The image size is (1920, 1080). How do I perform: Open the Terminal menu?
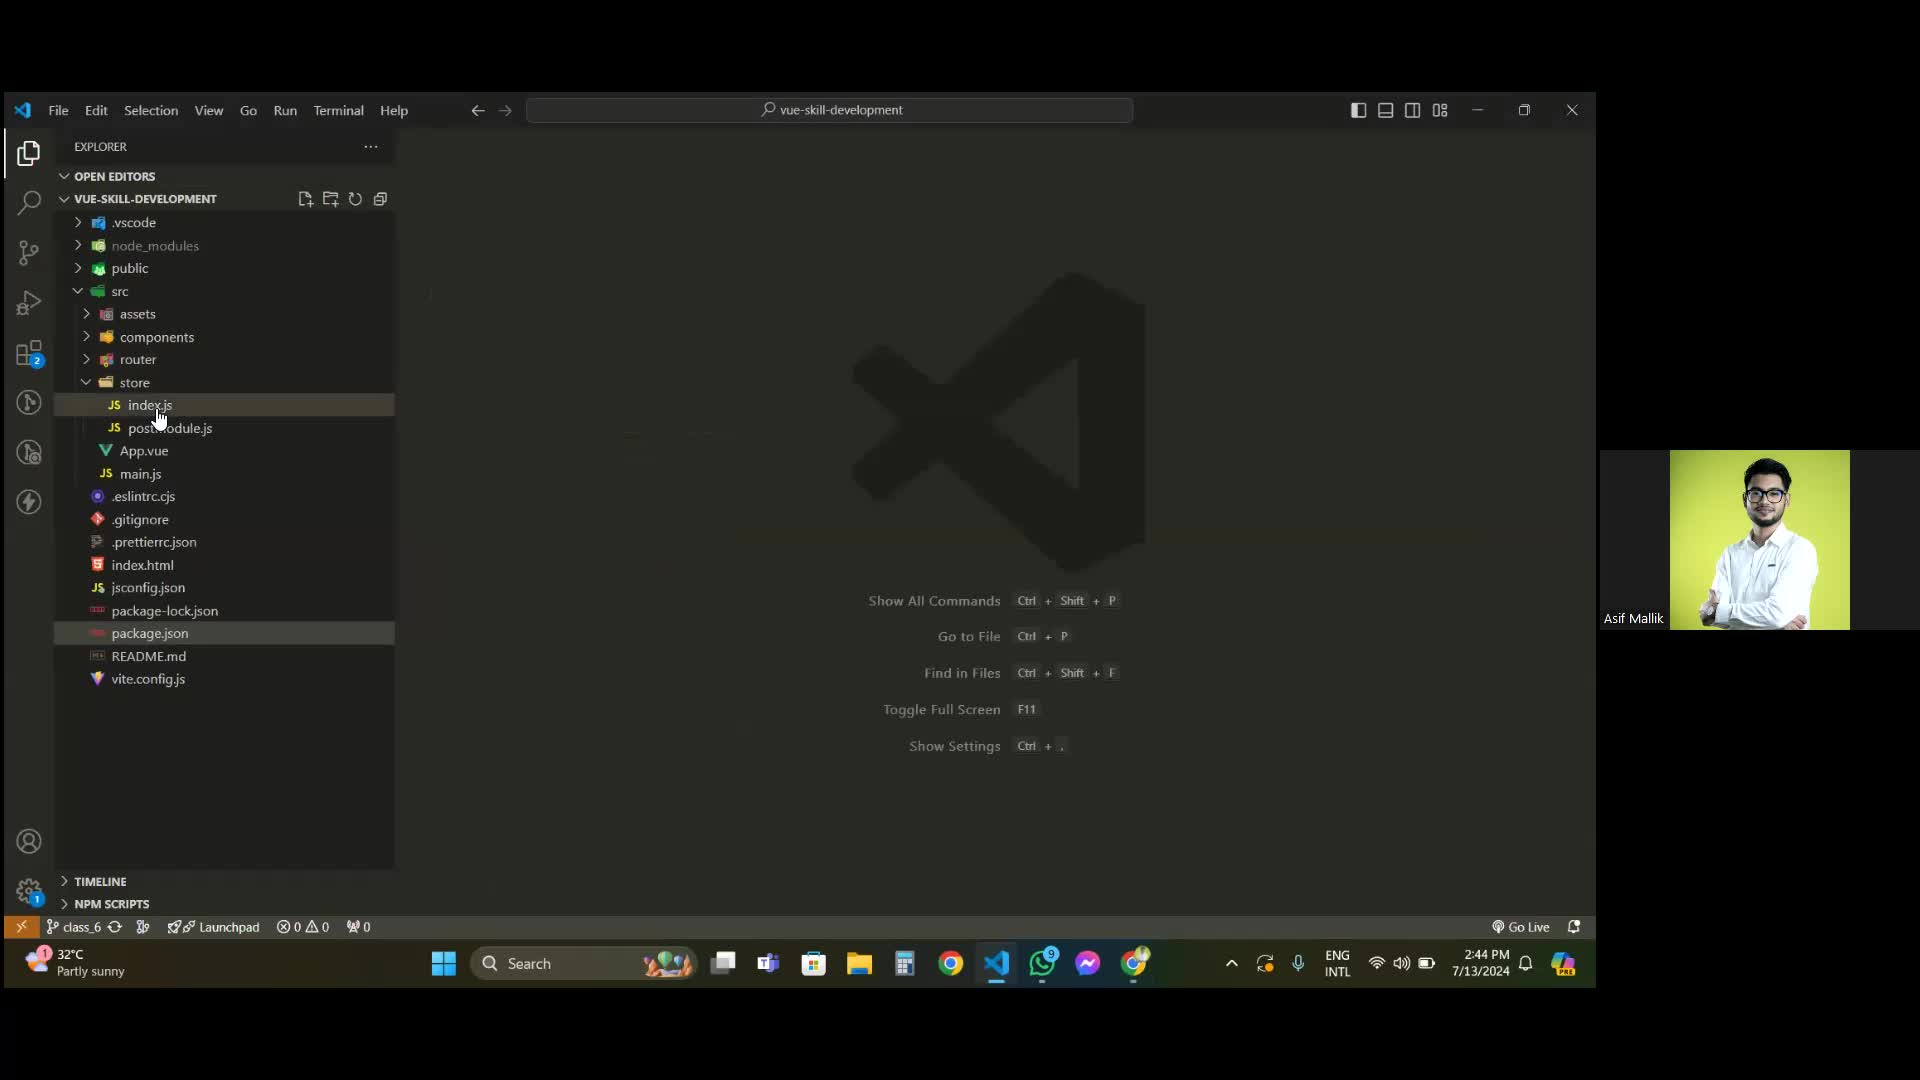click(x=339, y=111)
